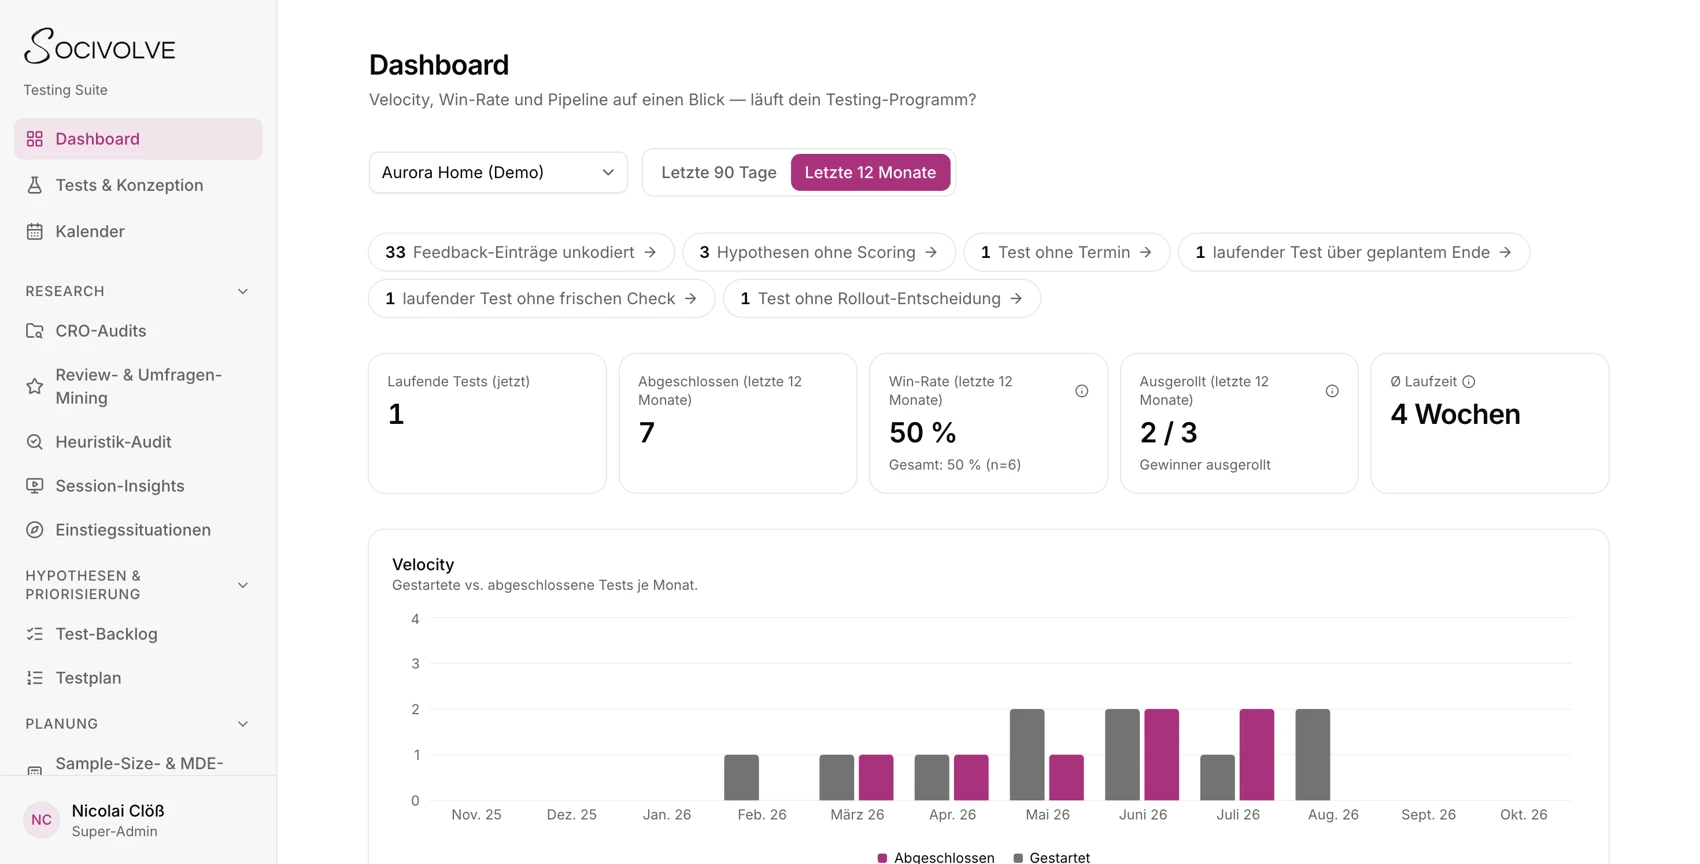Click the NC user avatar
Screen dimensions: 1700x864
tap(42, 820)
